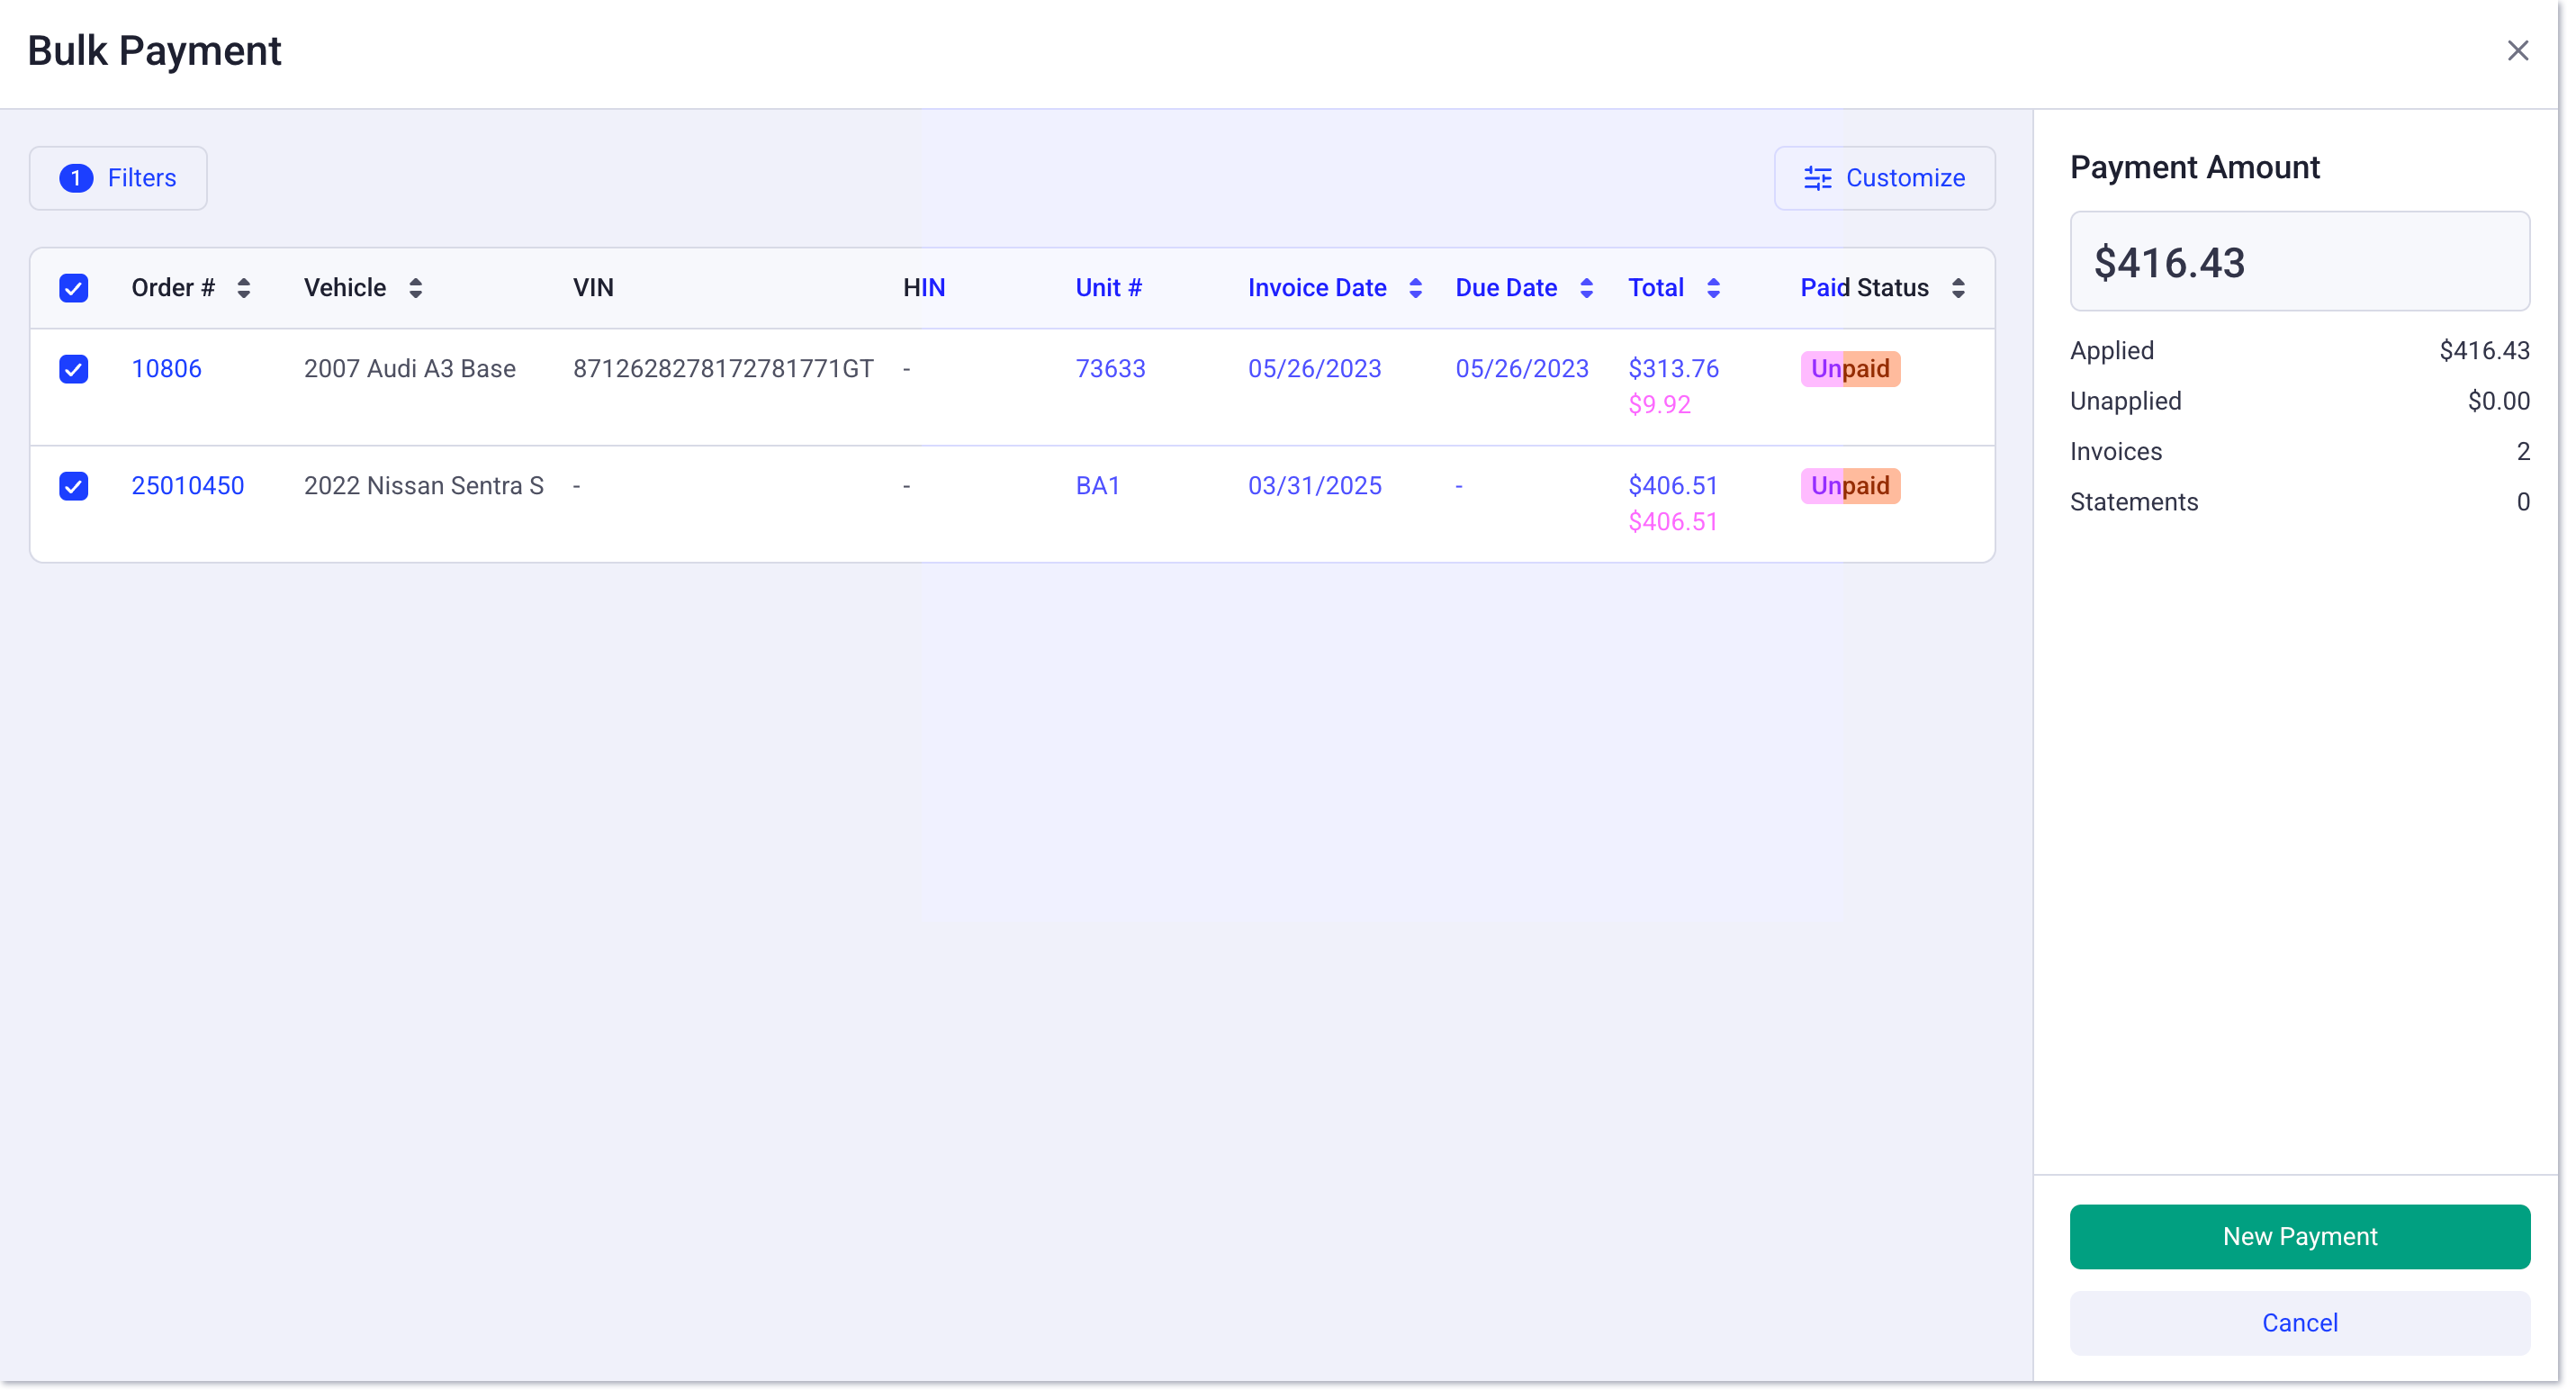Click the Applied amount row
Image resolution: width=2576 pixels, height=1399 pixels.
click(x=2300, y=351)
